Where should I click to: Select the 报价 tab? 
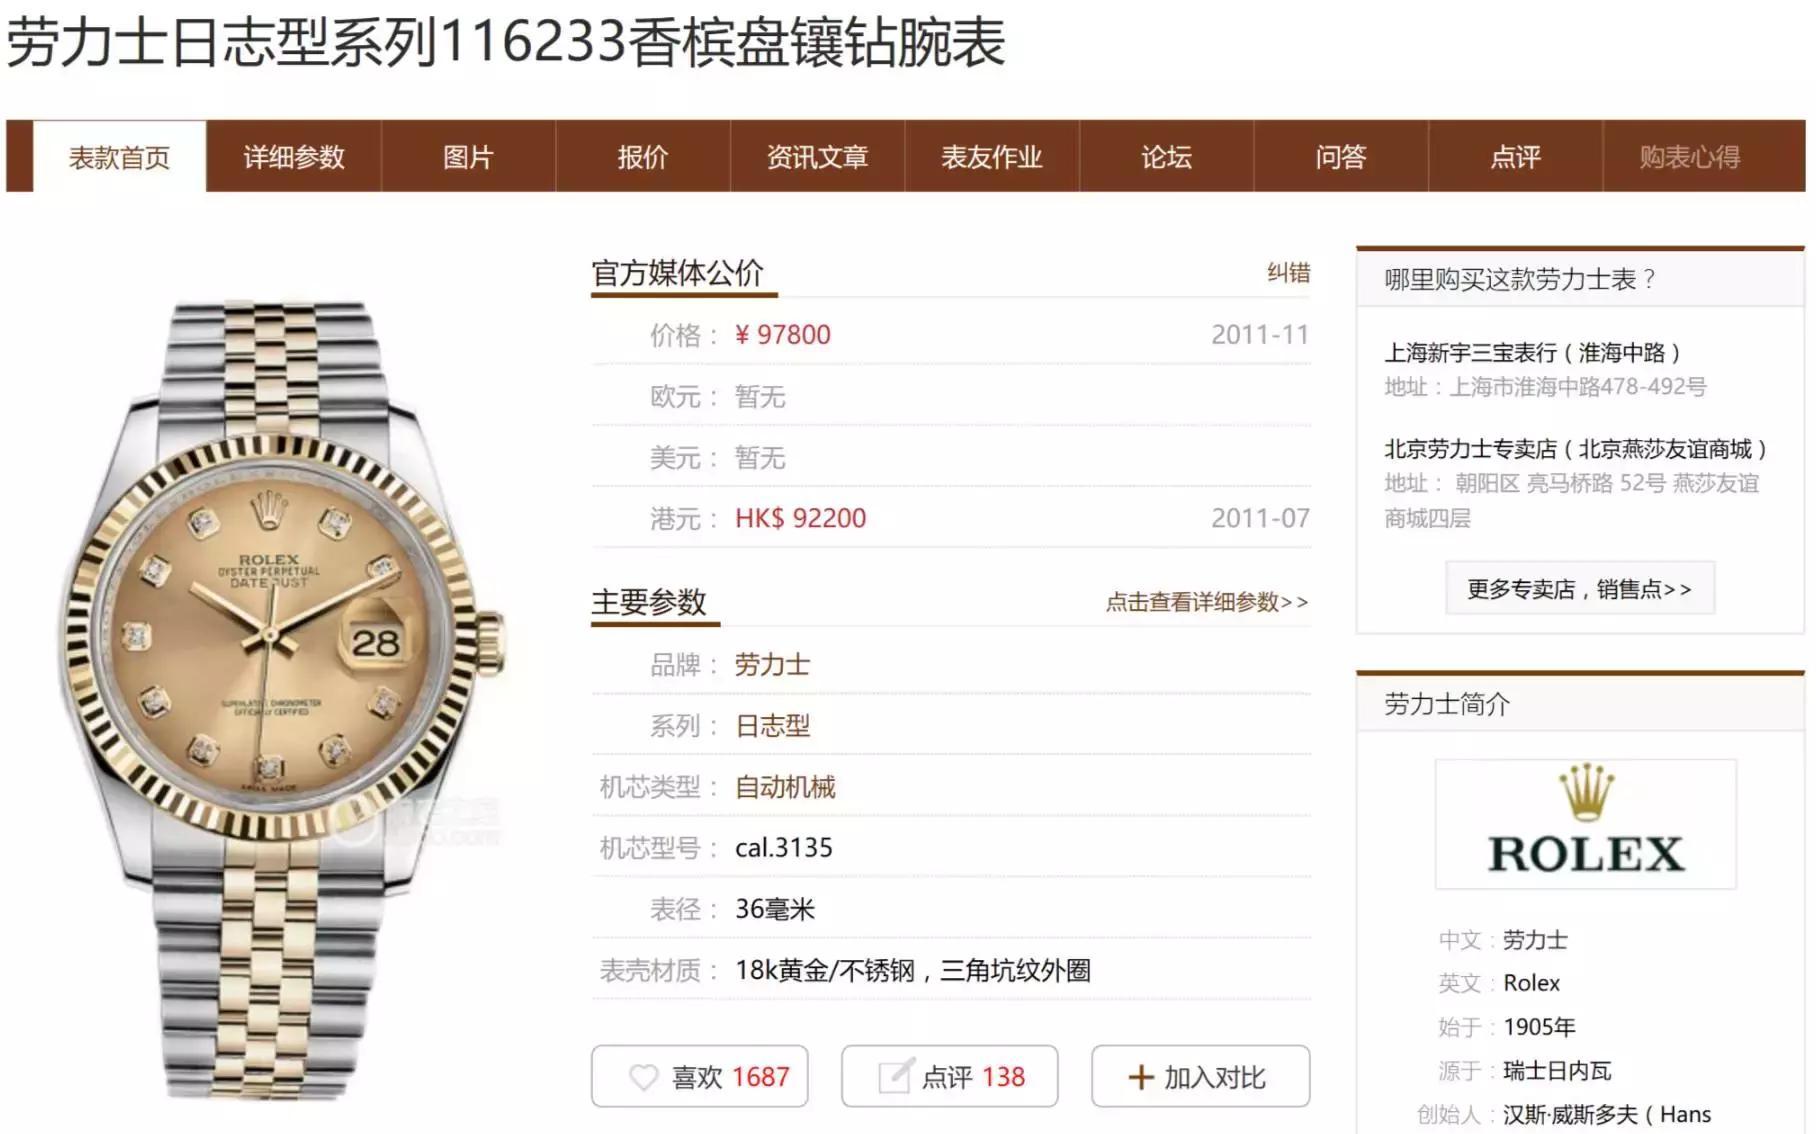(643, 157)
